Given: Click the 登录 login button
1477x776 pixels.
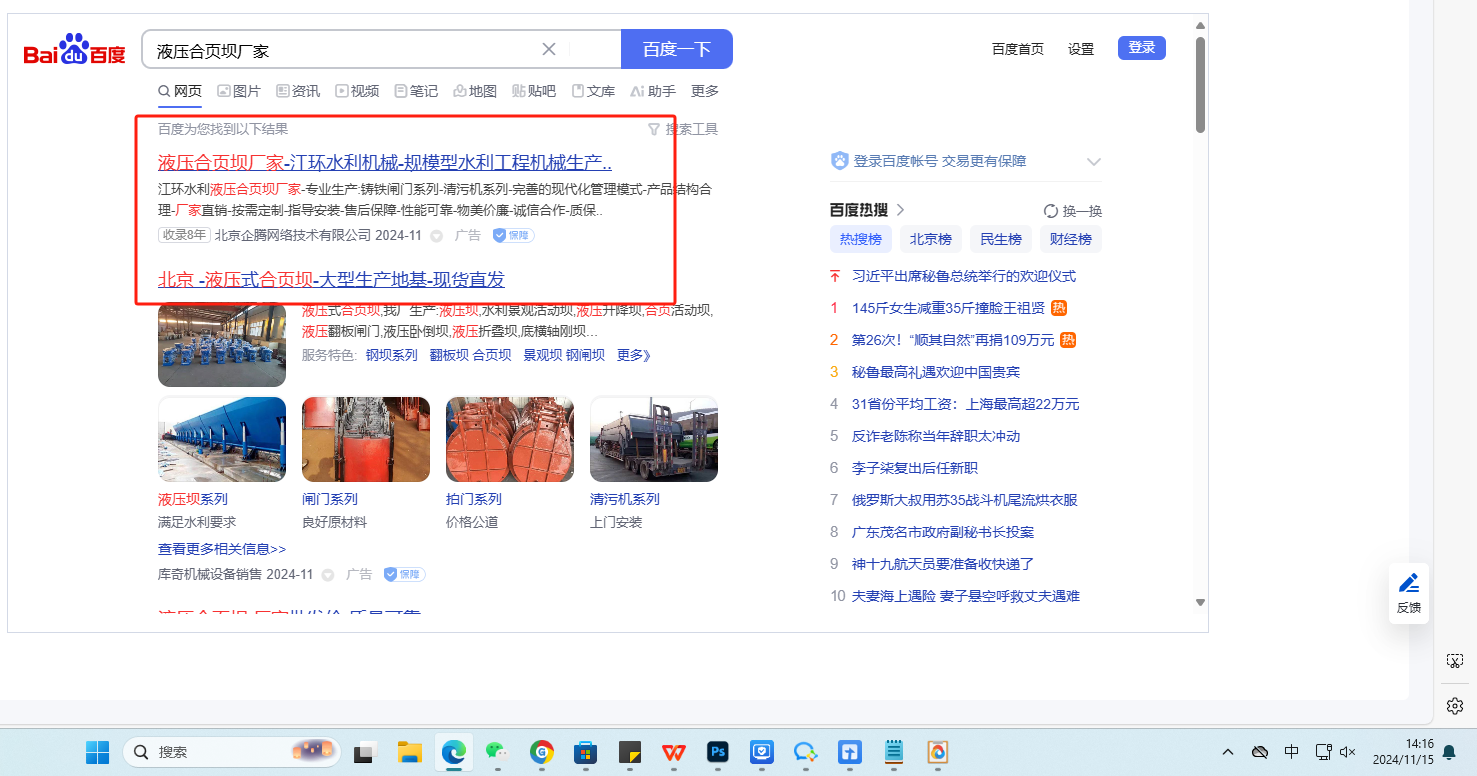Looking at the screenshot, I should [1141, 48].
